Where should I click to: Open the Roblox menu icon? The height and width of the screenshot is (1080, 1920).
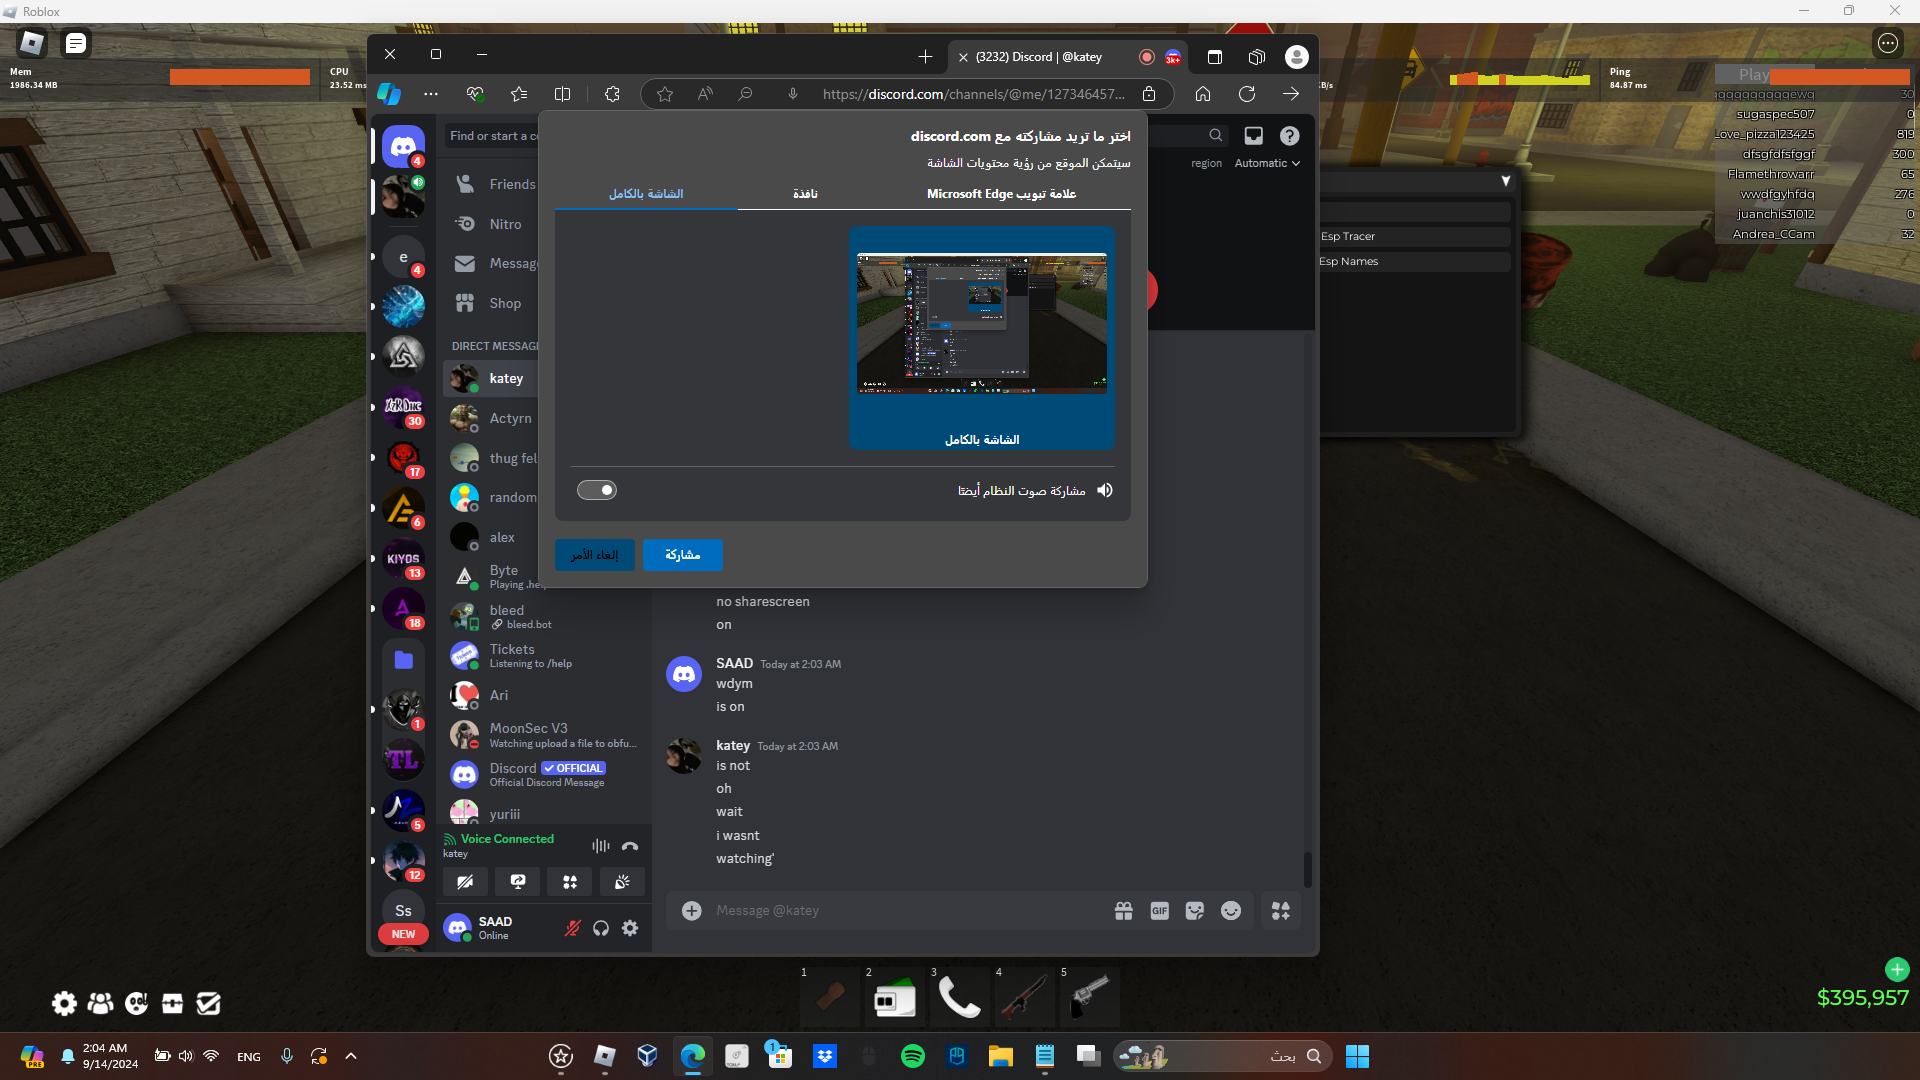[x=32, y=43]
